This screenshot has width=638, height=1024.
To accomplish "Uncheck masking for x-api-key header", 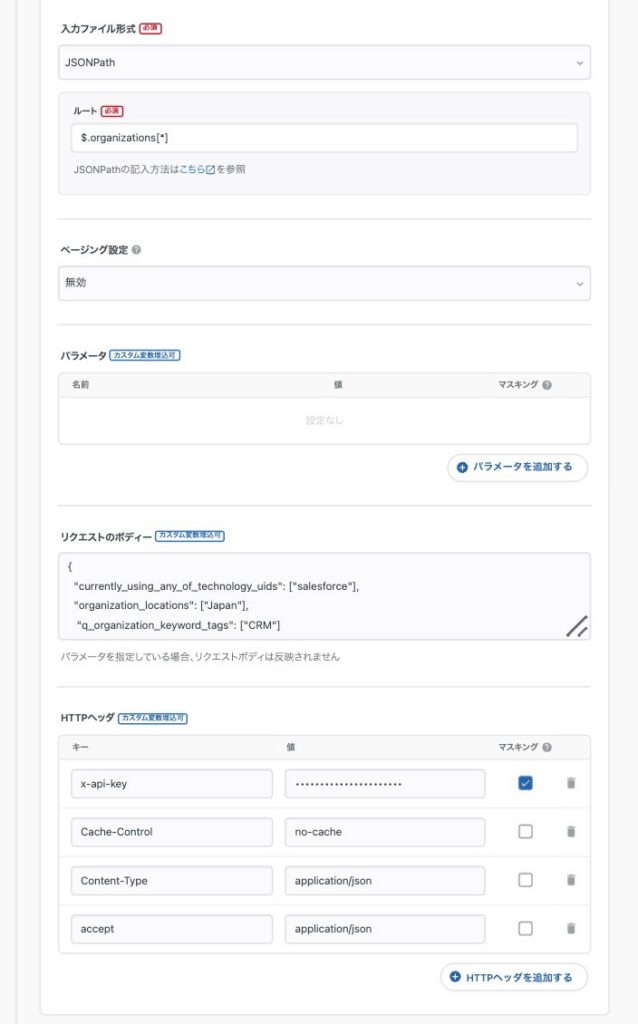I will click(x=525, y=783).
